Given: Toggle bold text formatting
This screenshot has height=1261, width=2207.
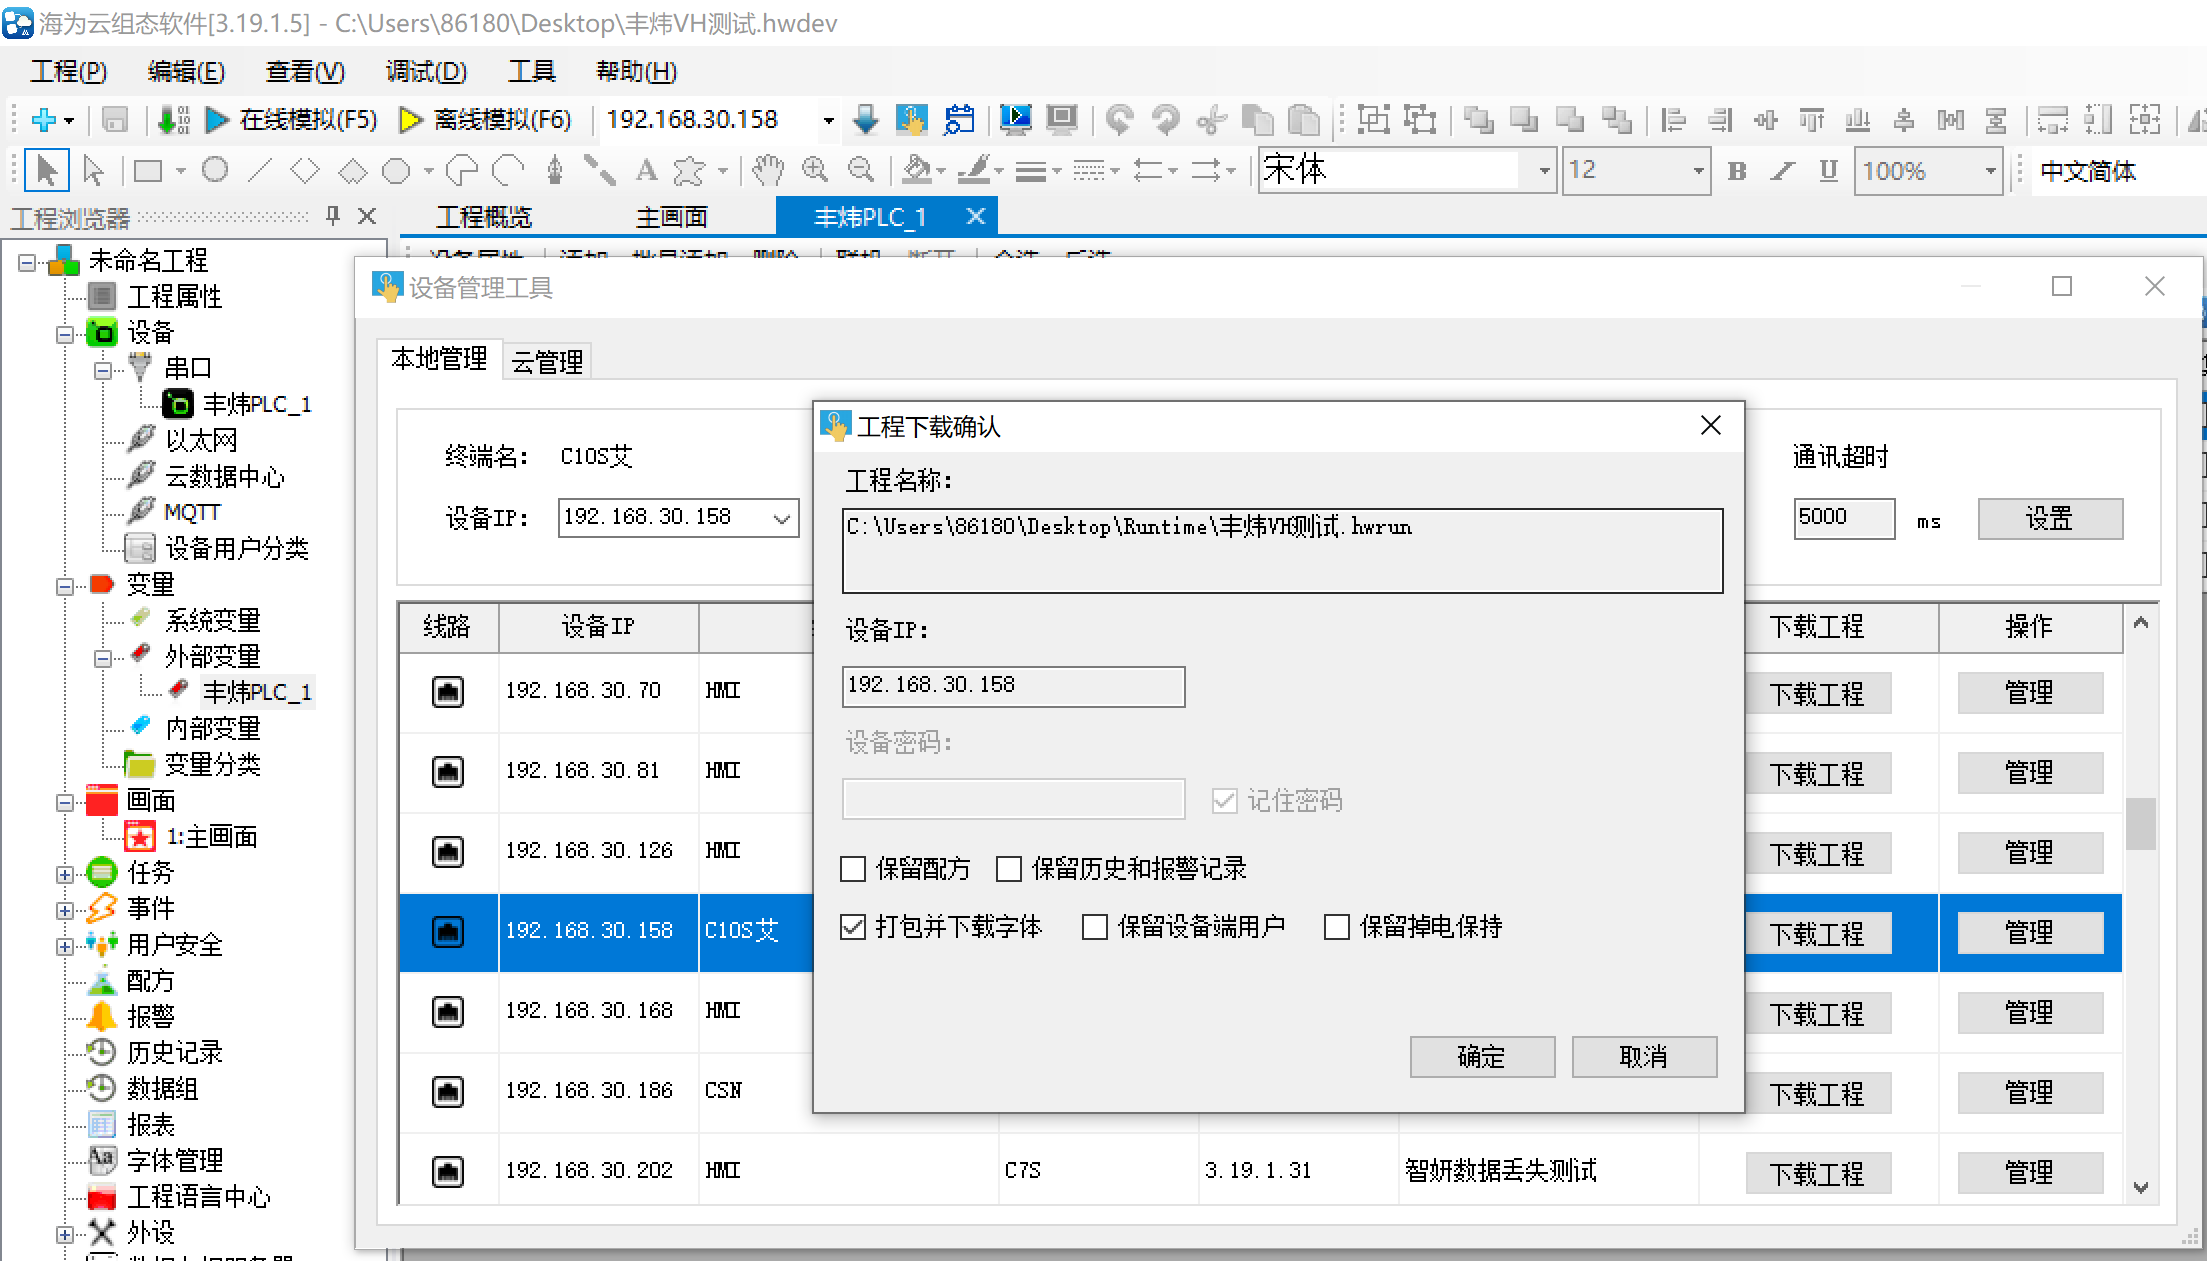Looking at the screenshot, I should coord(1737,171).
